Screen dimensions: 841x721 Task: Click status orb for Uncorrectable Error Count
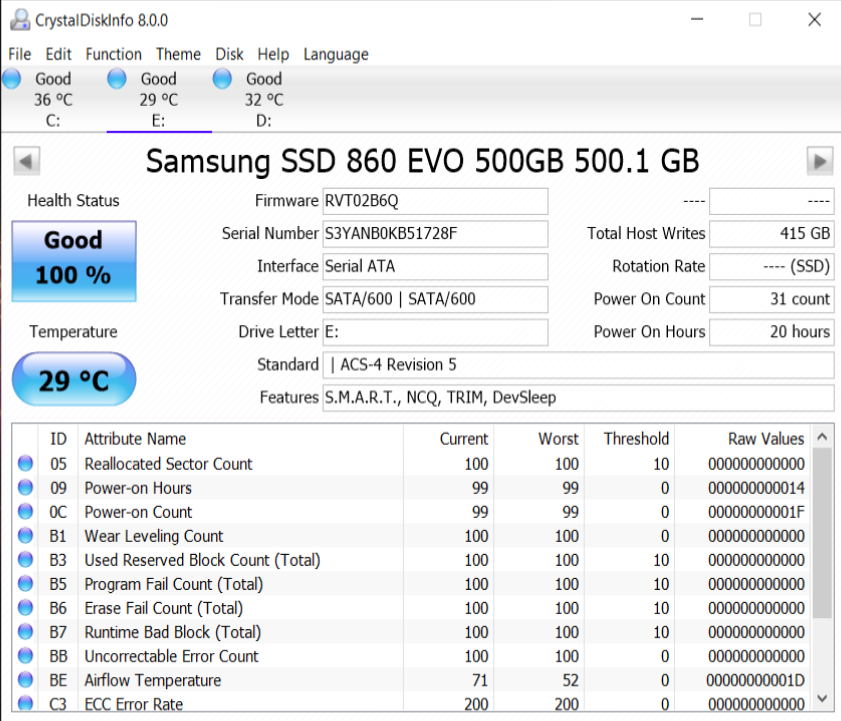[x=25, y=656]
